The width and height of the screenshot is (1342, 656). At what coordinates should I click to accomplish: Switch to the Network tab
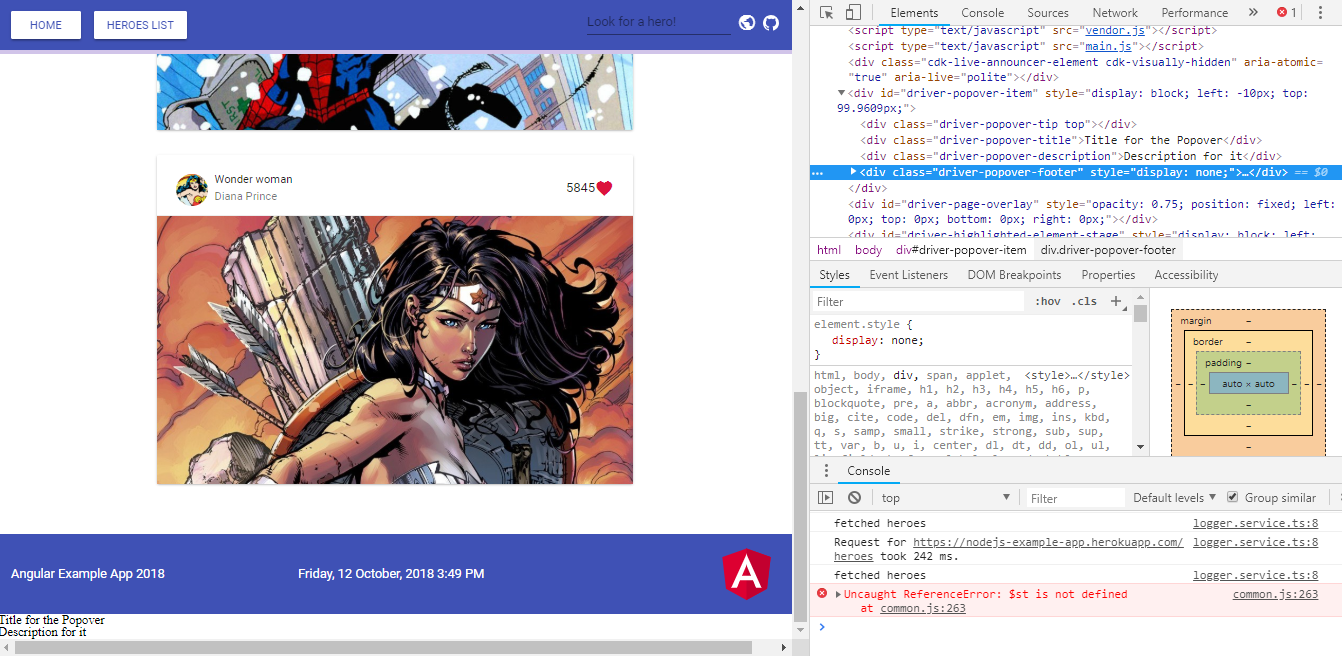pos(1115,12)
